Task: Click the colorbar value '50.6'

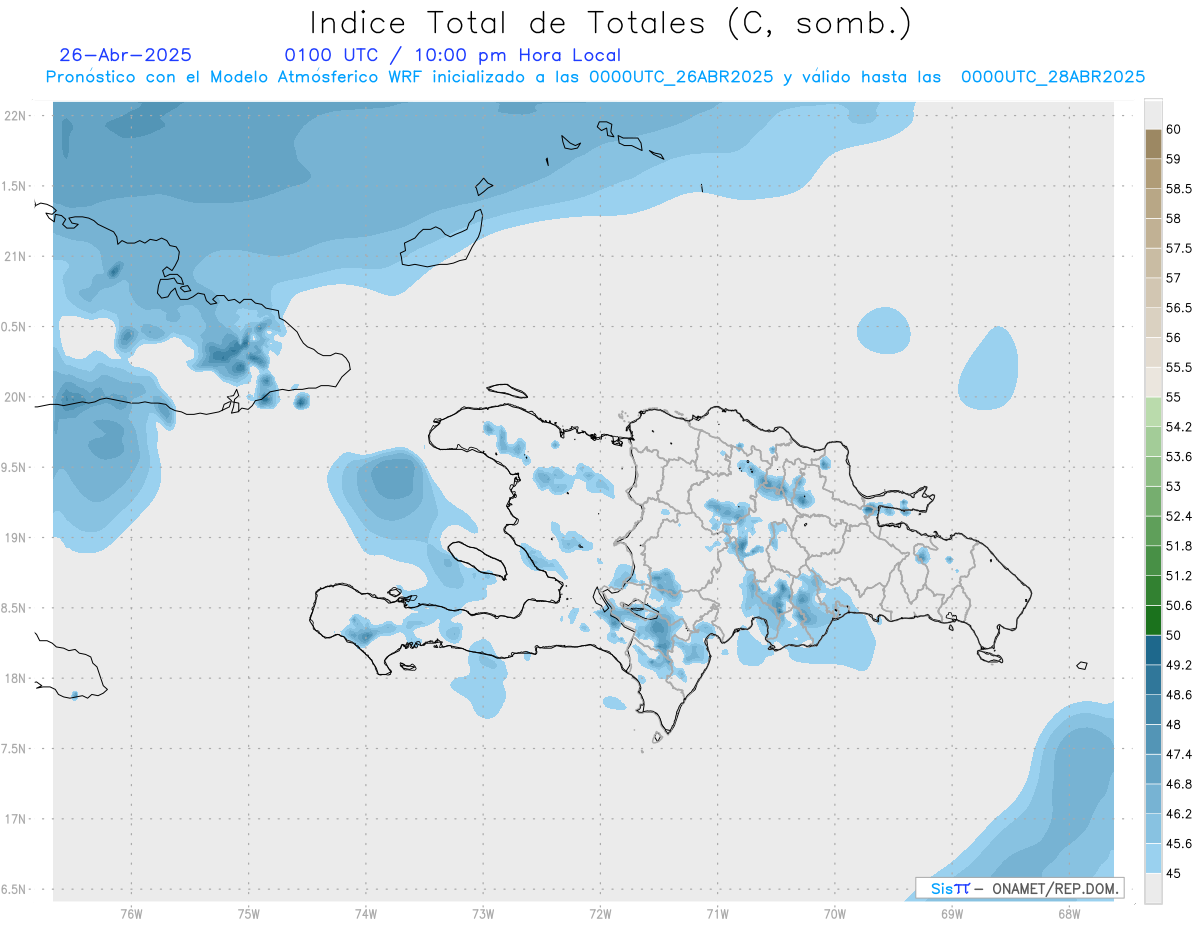Action: click(x=1179, y=606)
